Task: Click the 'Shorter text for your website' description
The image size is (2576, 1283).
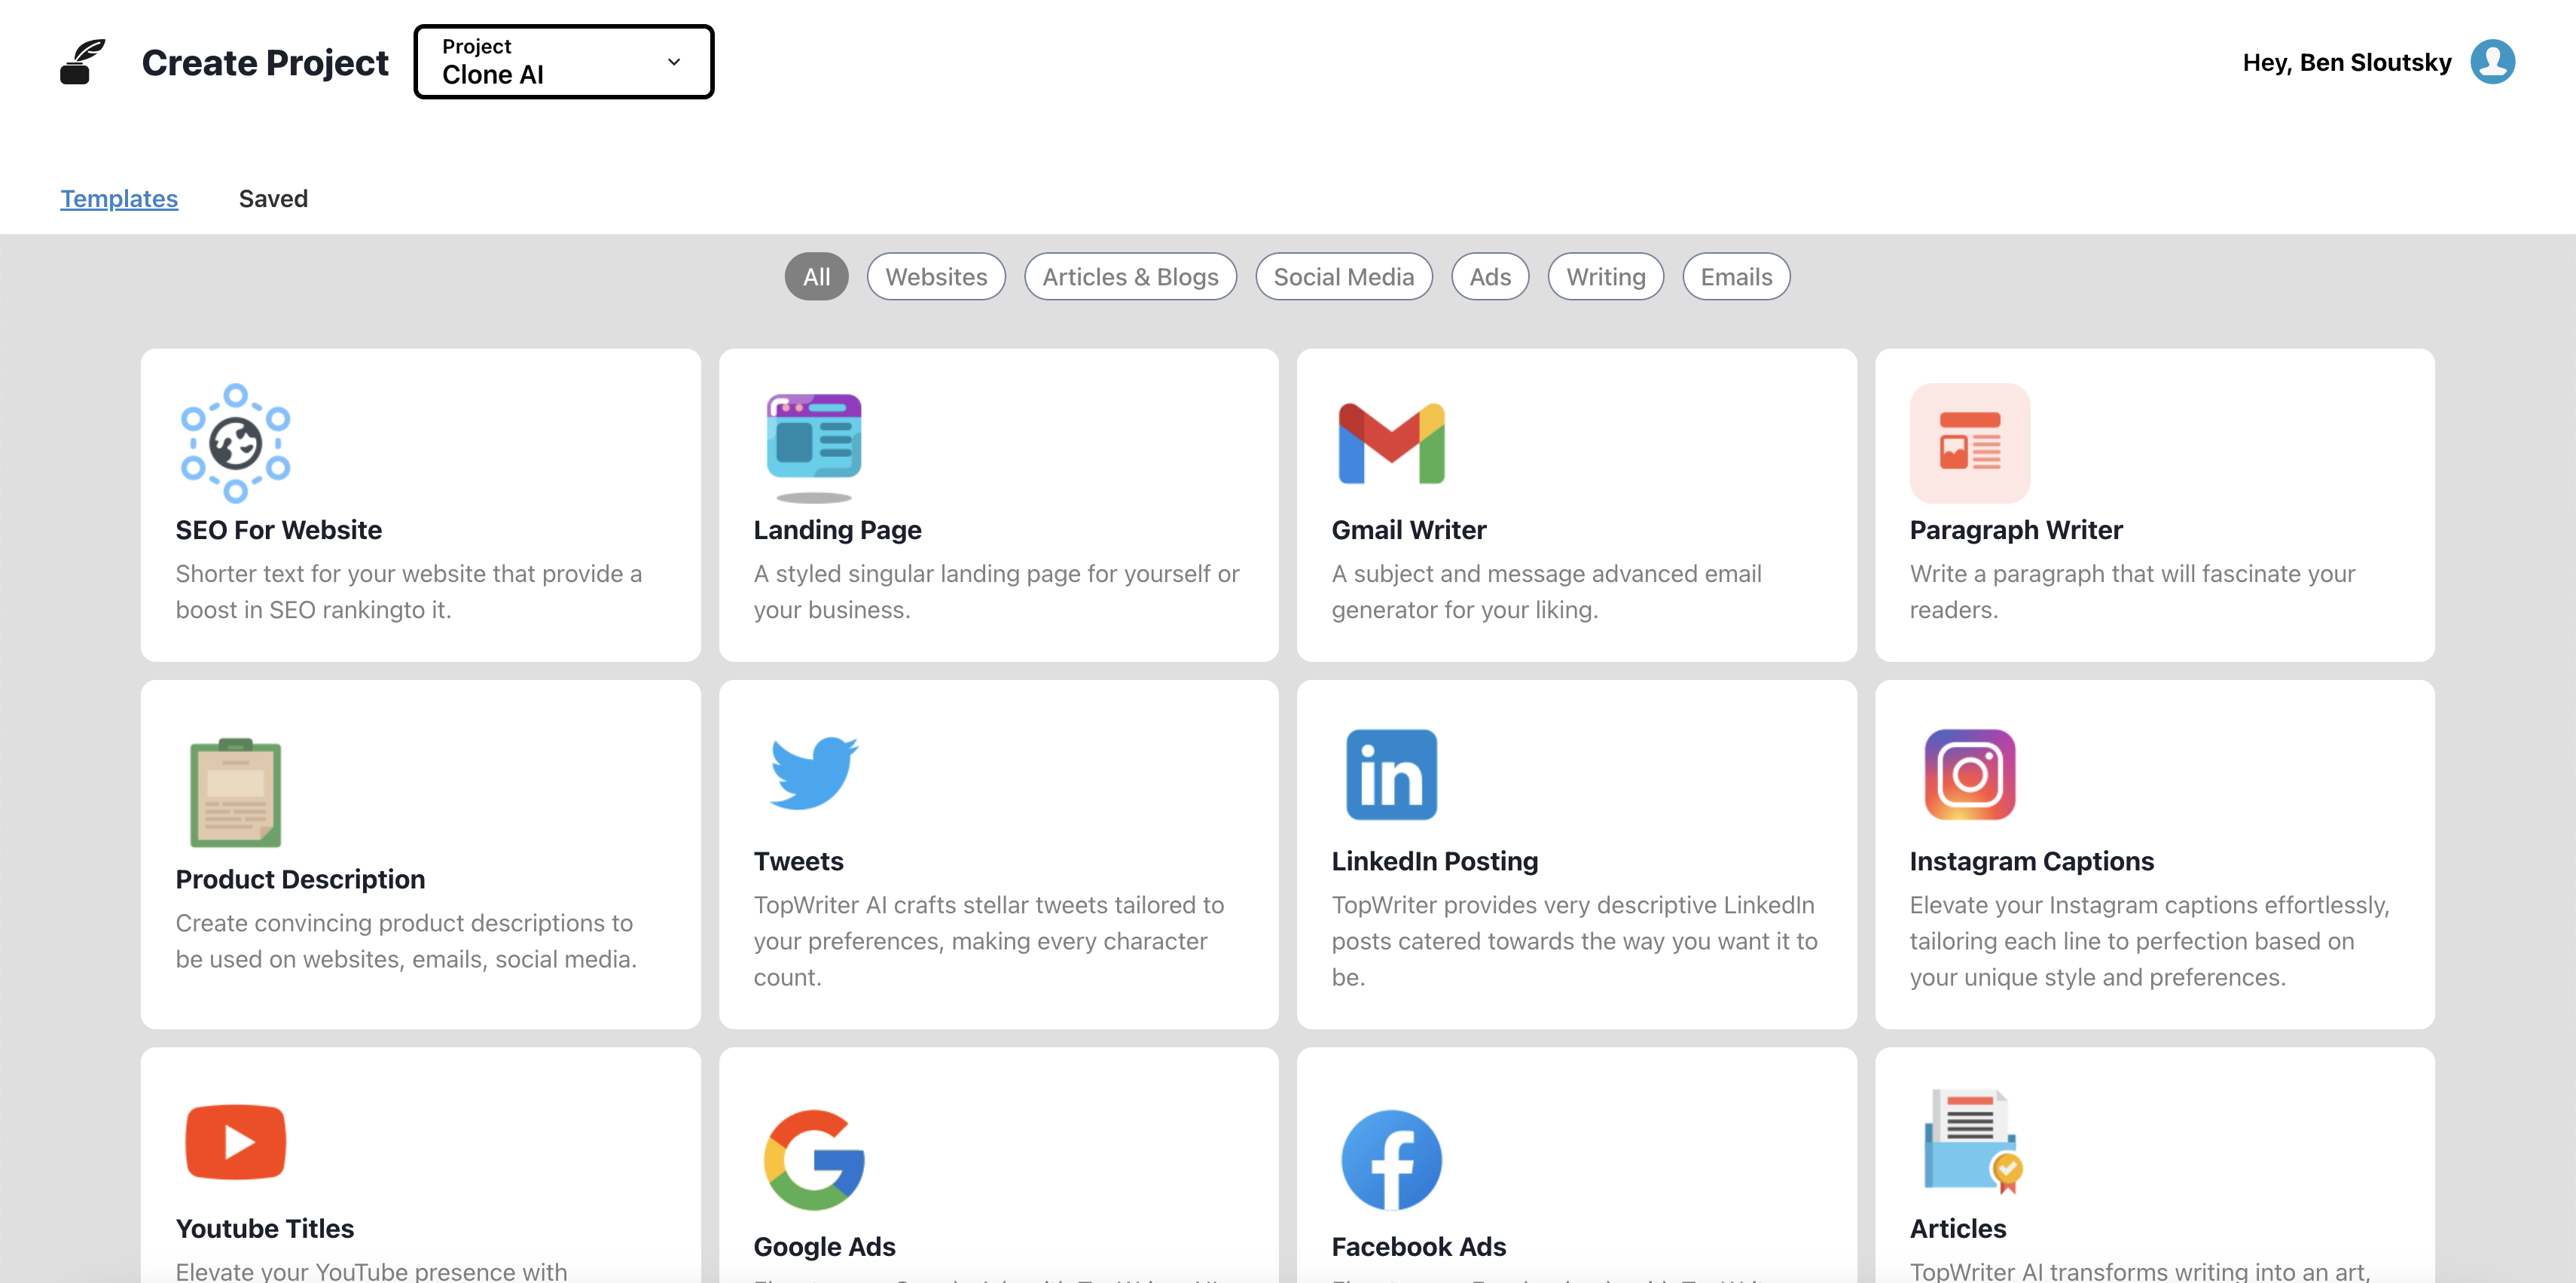Action: [408, 591]
